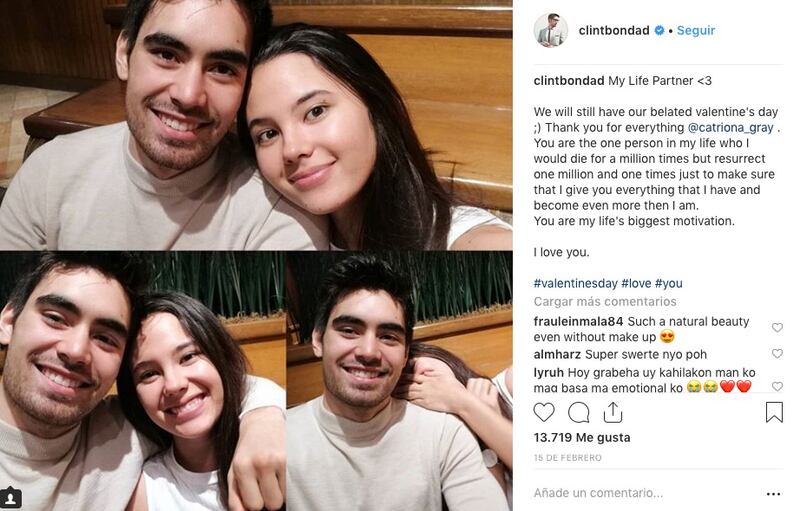Open the @catriona_gray mention link
The image size is (800, 511).
pyautogui.click(x=731, y=127)
